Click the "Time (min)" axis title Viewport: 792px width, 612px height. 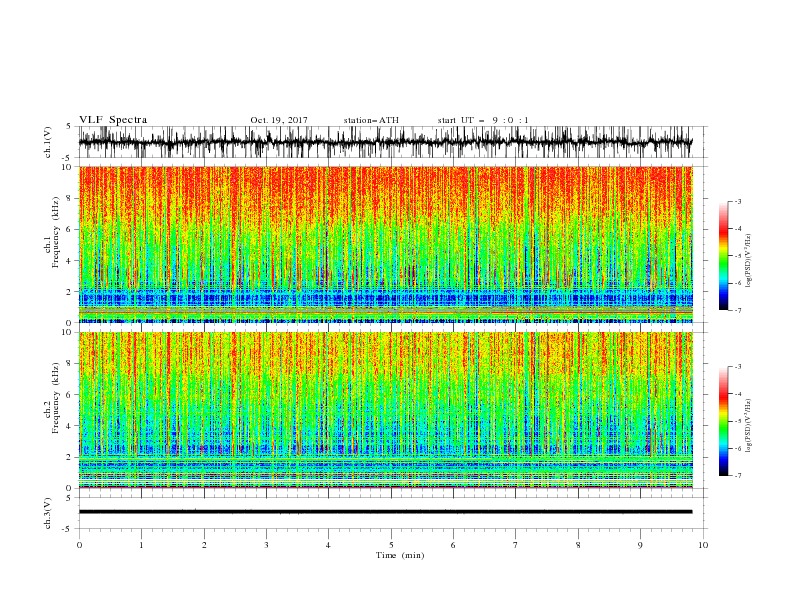[x=400, y=555]
